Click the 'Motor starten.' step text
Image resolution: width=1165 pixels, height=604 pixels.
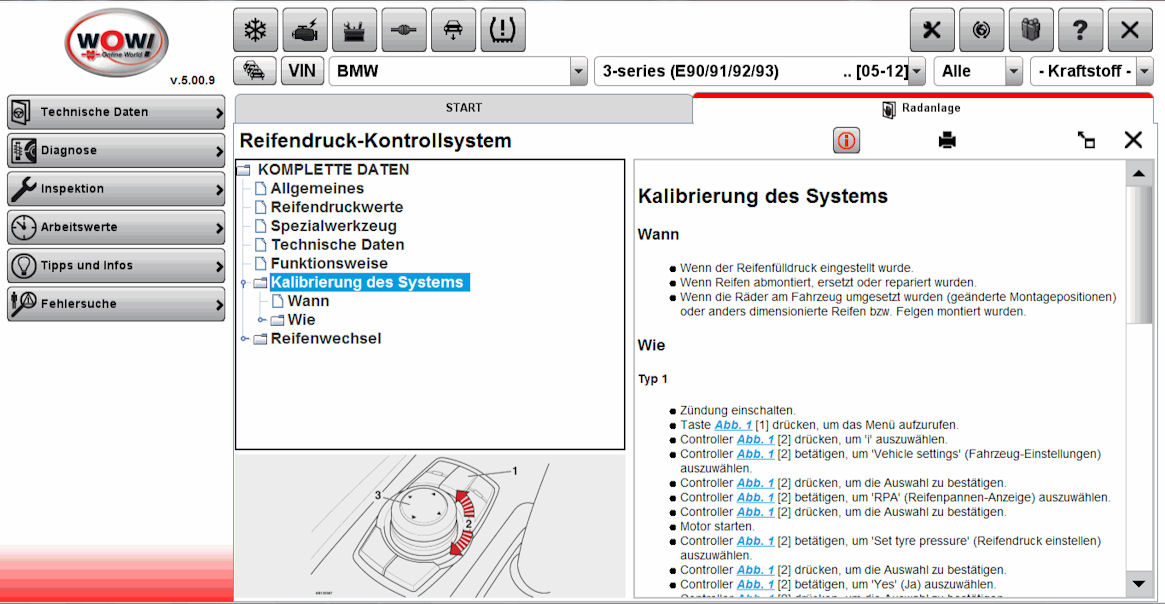tap(717, 527)
